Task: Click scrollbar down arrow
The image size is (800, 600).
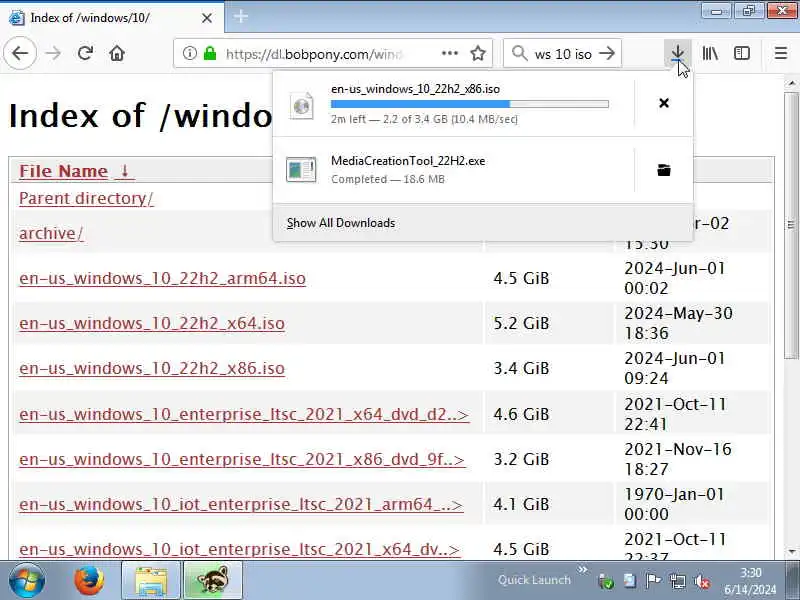Action: (791, 552)
